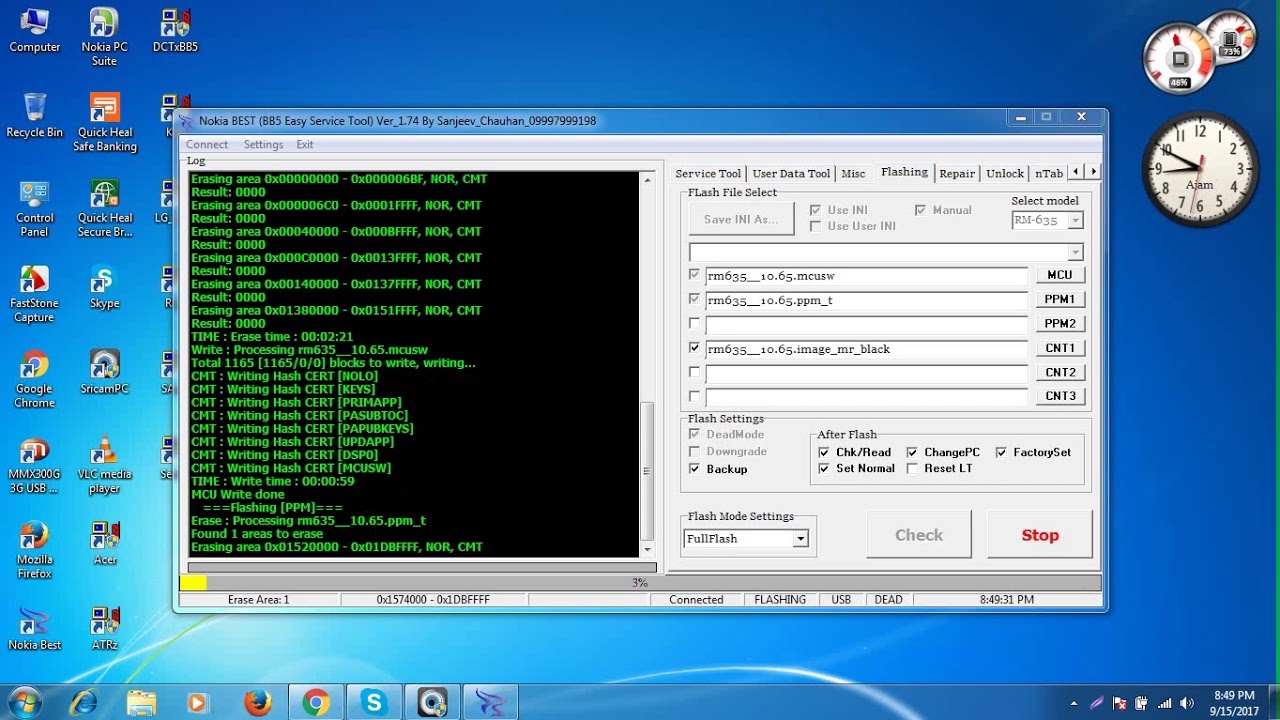The image size is (1280, 720).
Task: Open Google Chrome desktop shortcut
Action: coord(34,380)
